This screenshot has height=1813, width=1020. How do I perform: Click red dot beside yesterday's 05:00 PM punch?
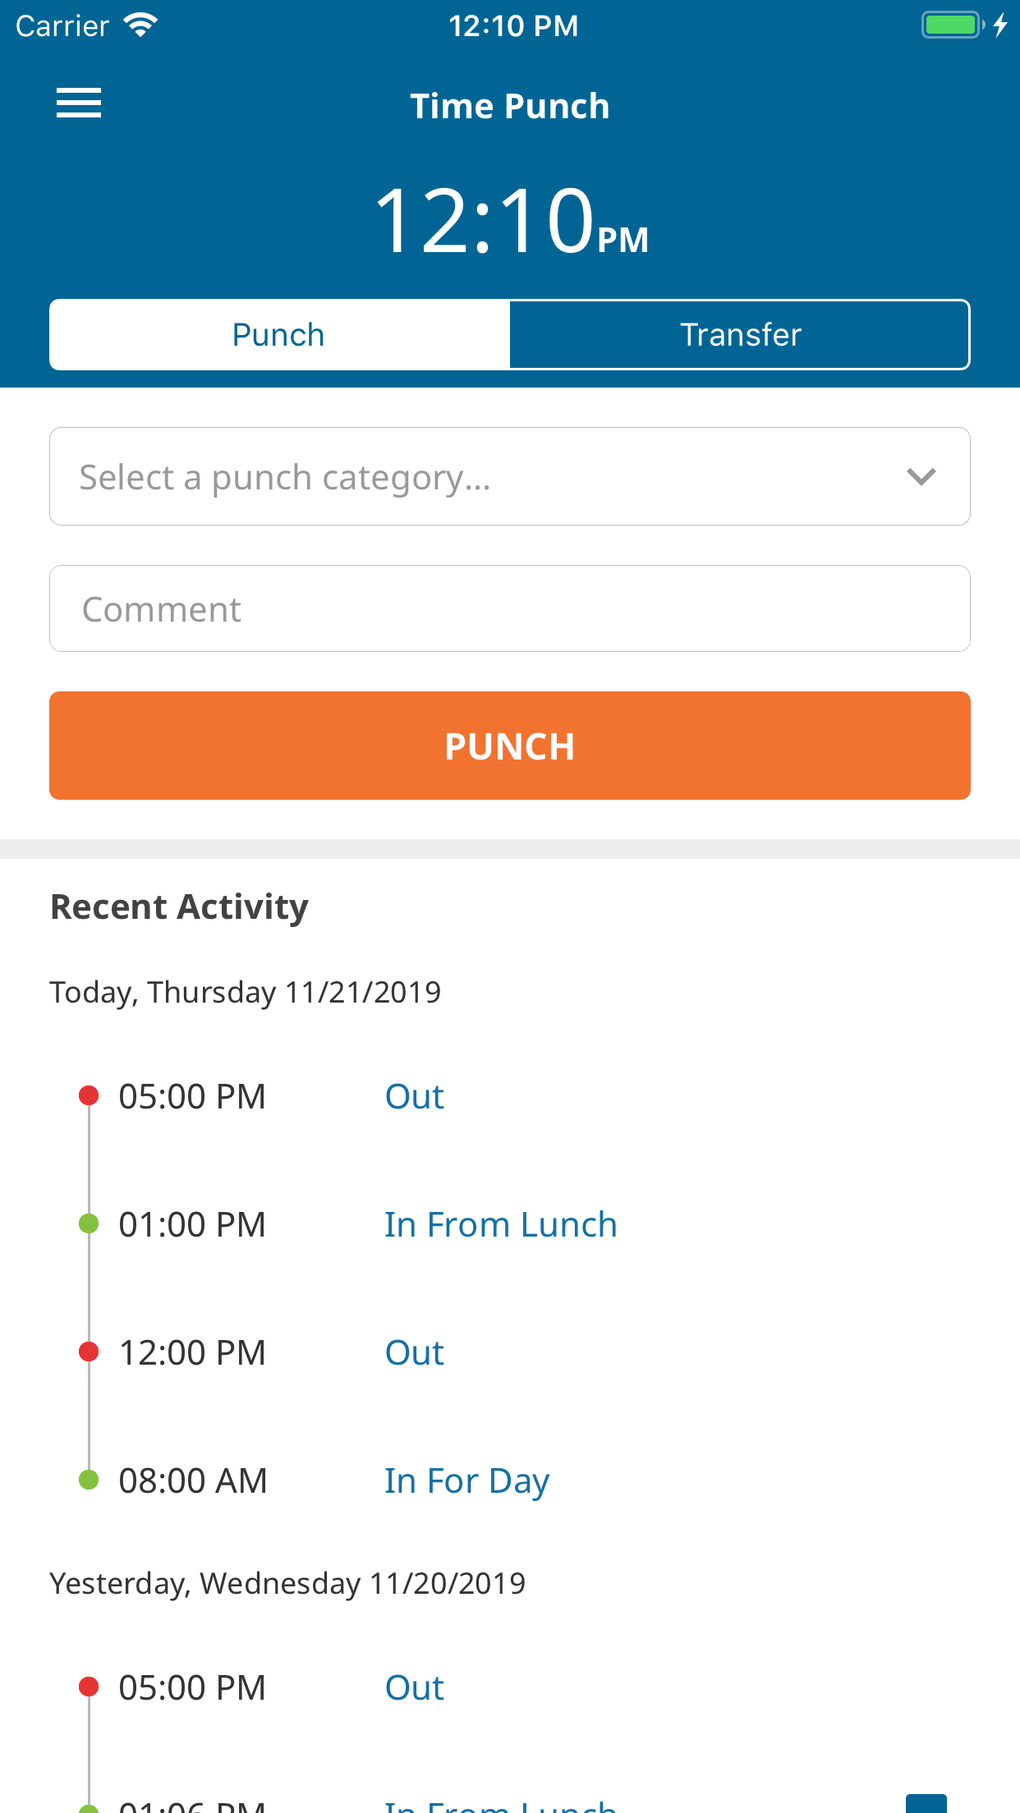[x=89, y=1687]
